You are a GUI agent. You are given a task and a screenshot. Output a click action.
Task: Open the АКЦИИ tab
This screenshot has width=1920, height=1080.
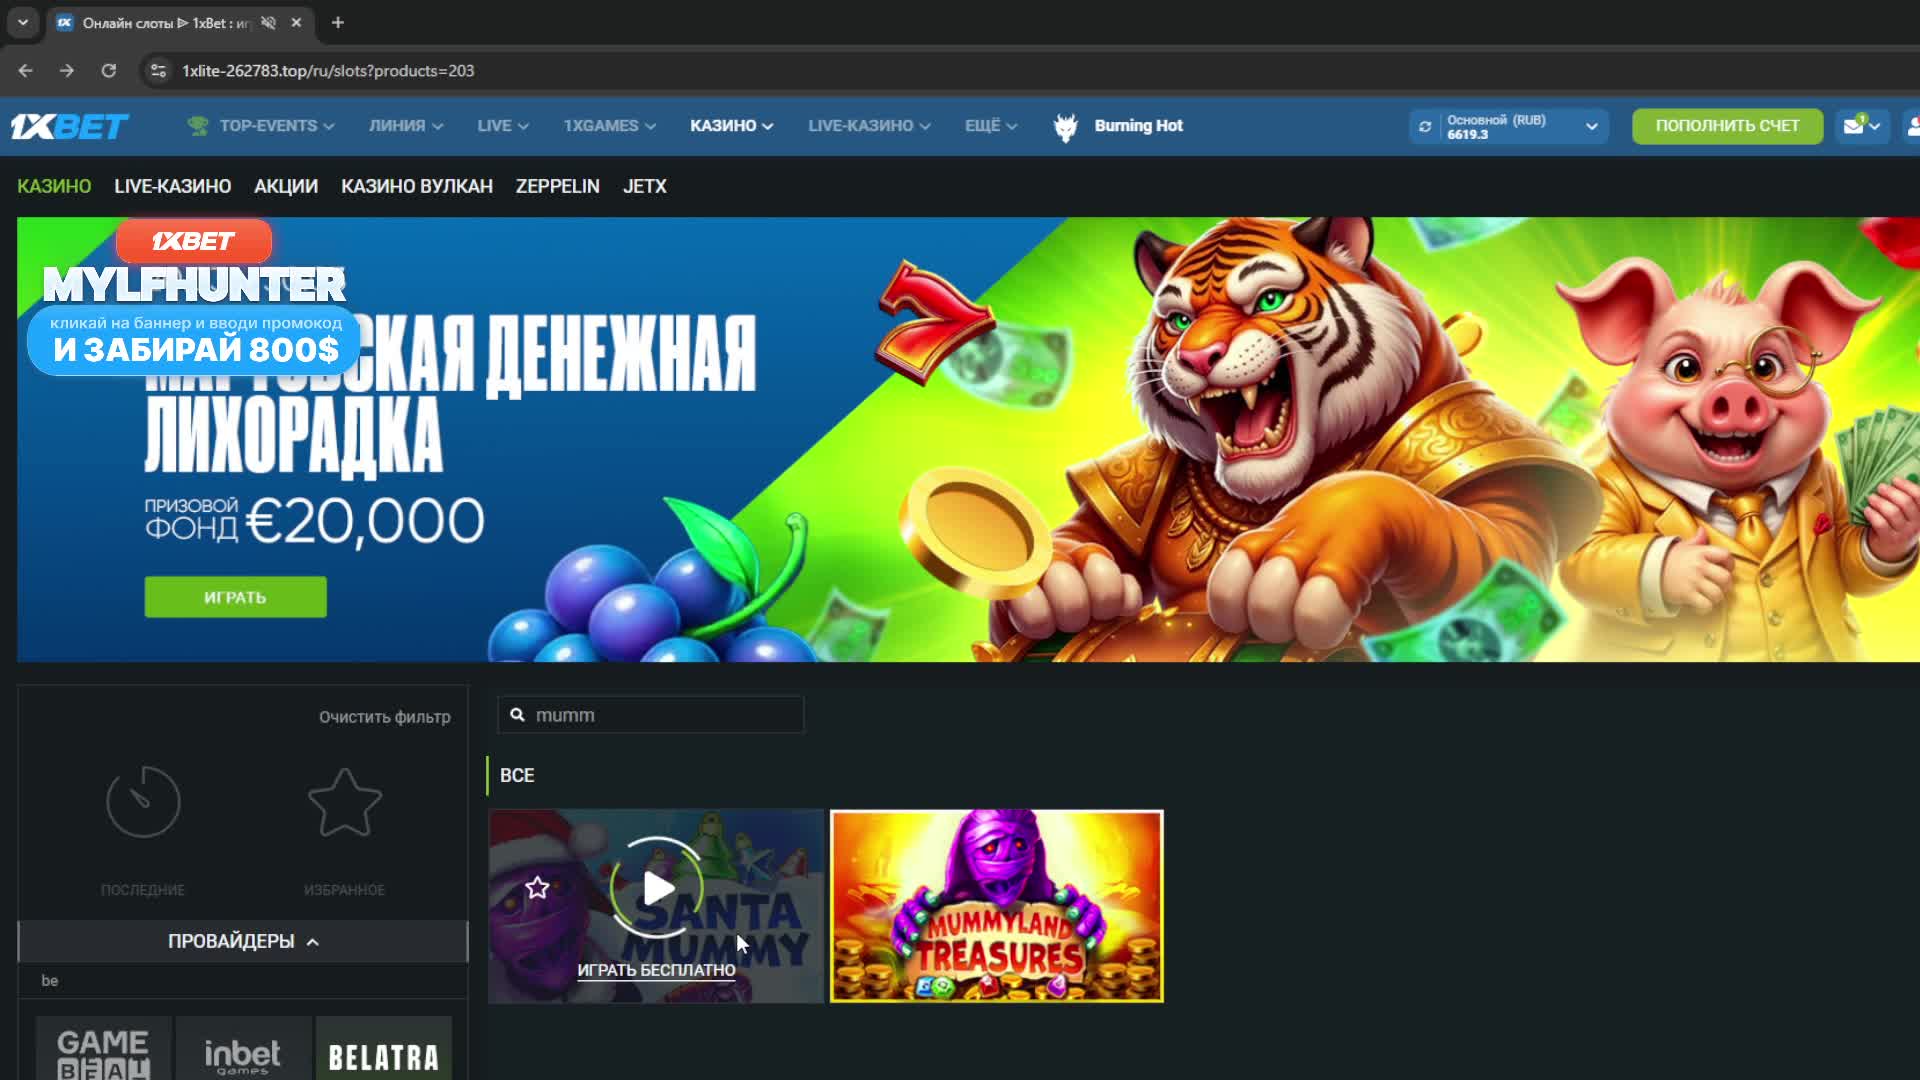click(x=286, y=187)
